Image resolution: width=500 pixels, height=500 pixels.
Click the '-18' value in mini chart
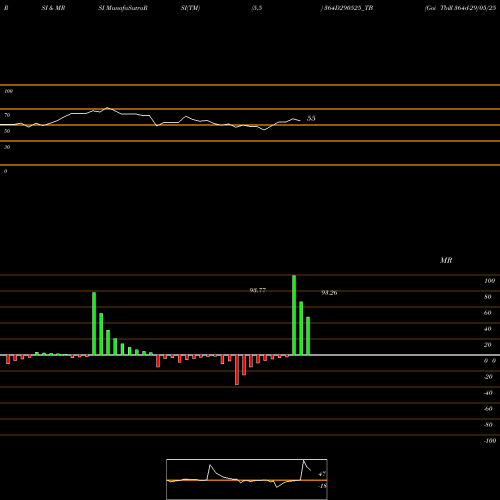click(323, 486)
